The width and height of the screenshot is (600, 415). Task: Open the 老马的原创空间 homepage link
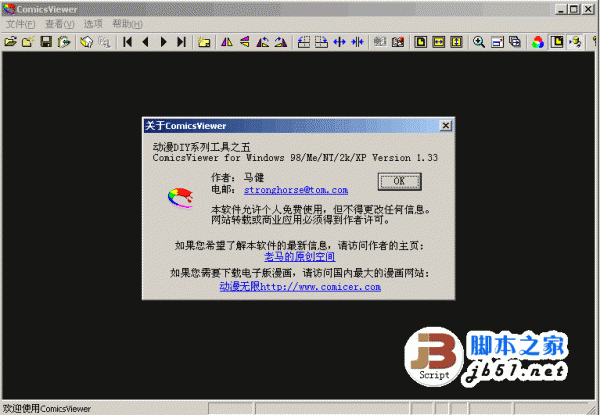[300, 257]
